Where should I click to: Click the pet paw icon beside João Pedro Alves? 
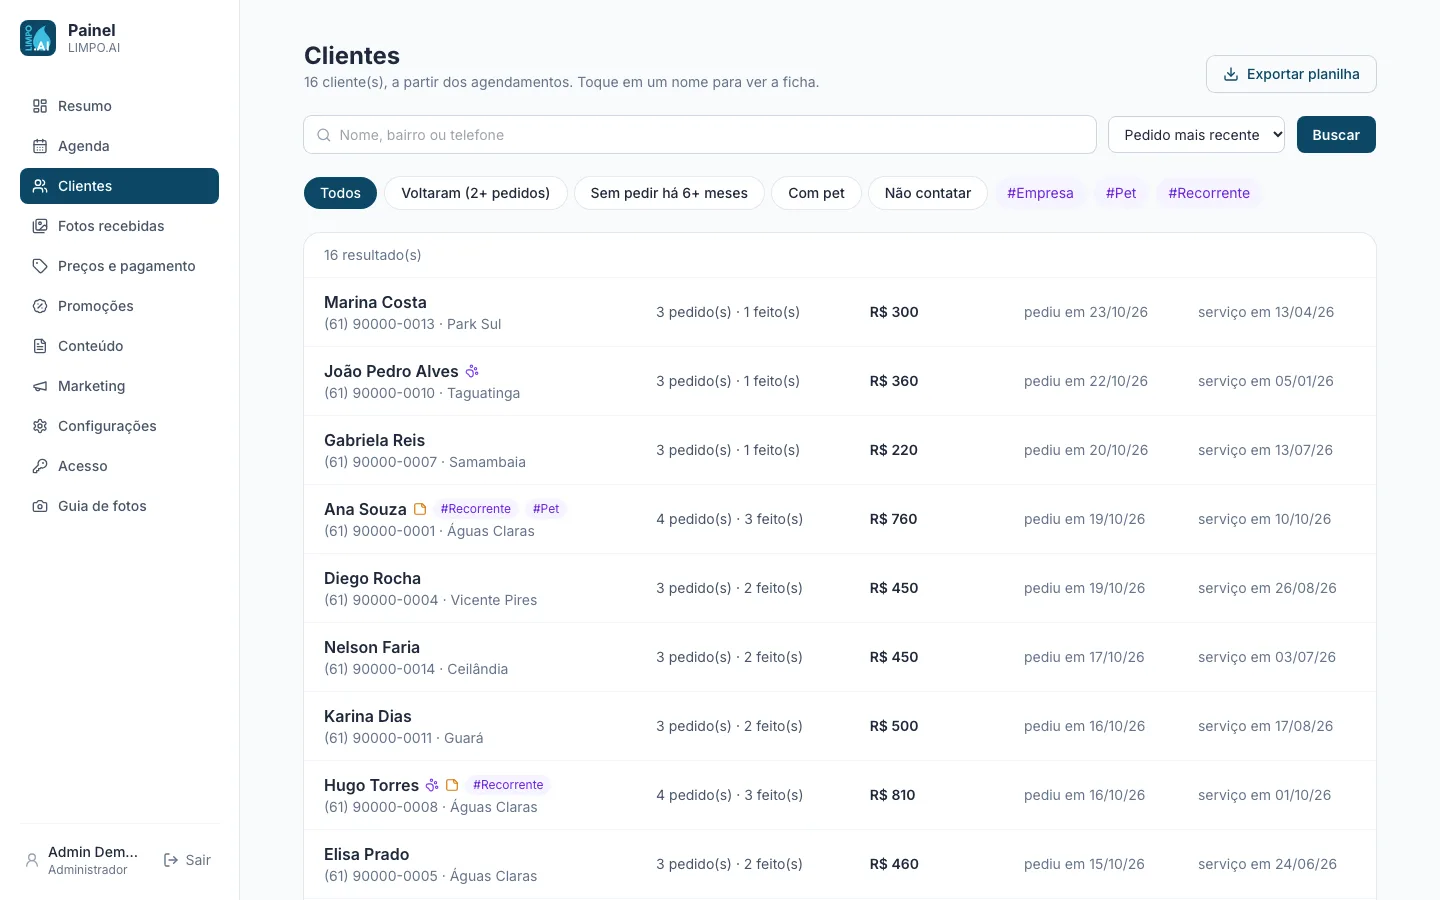[472, 371]
